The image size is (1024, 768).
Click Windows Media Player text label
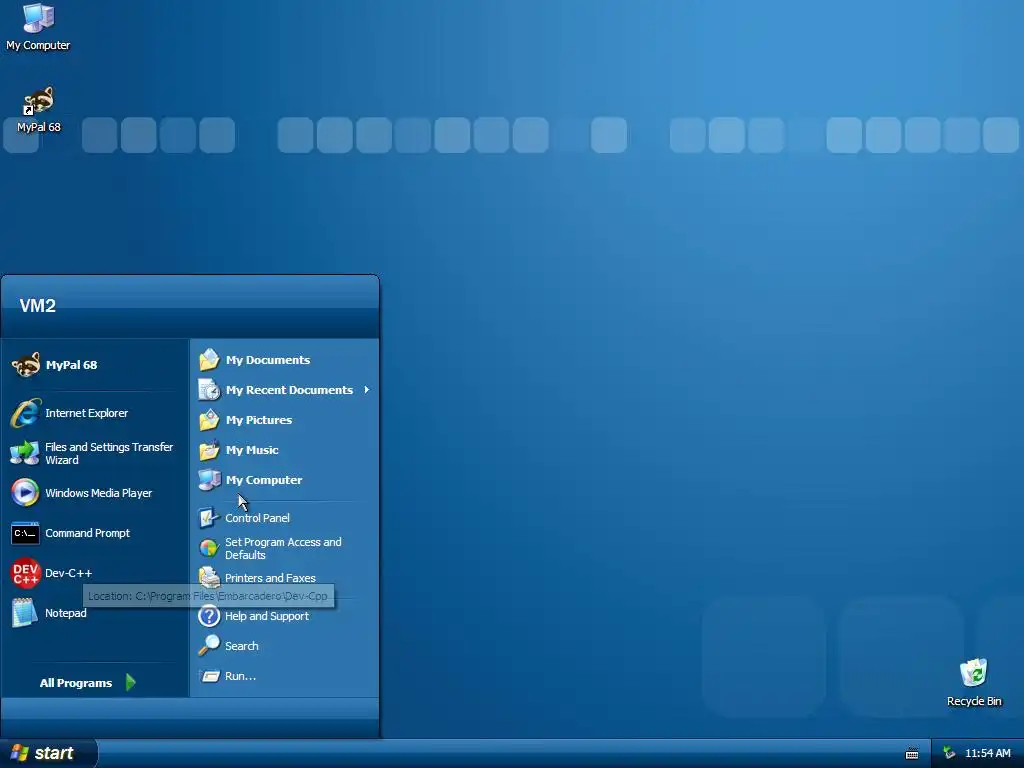99,493
